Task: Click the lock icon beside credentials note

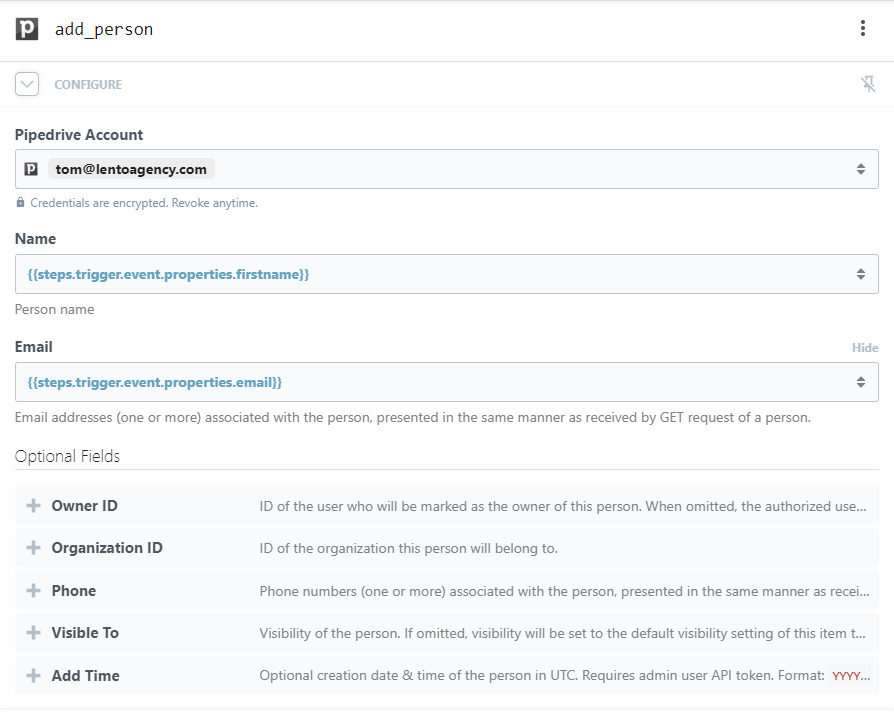Action: [21, 202]
